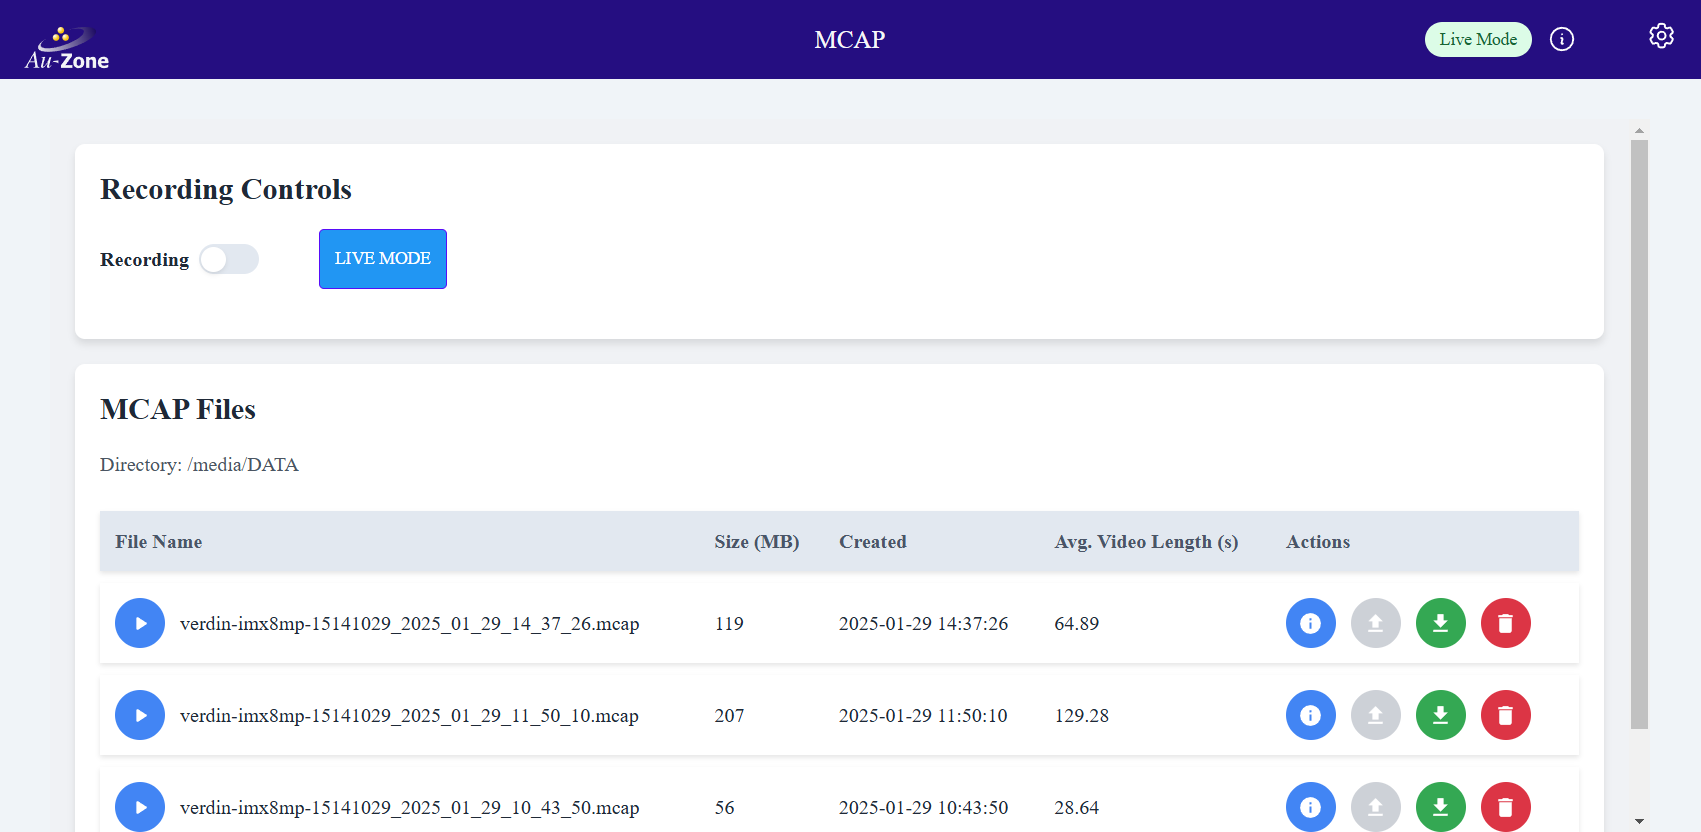
Task: Select file name verdin-imx8mp-15141029_2025_01_29_11_50_10.mcap
Action: 409,716
